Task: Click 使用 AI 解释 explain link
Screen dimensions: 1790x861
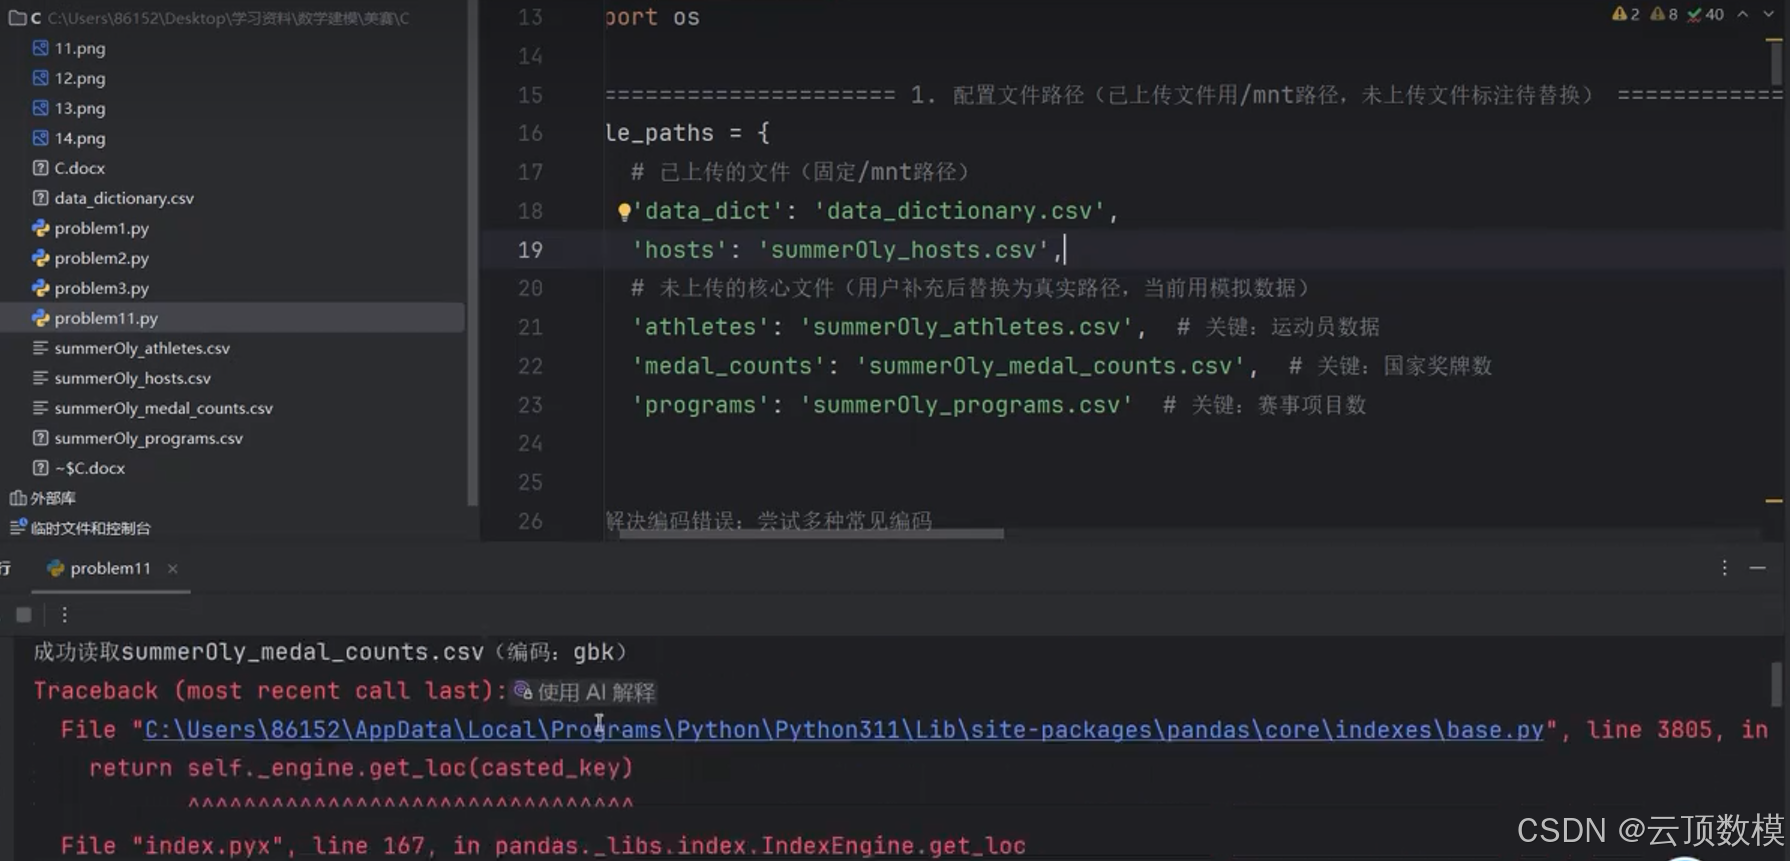Action: pos(585,692)
